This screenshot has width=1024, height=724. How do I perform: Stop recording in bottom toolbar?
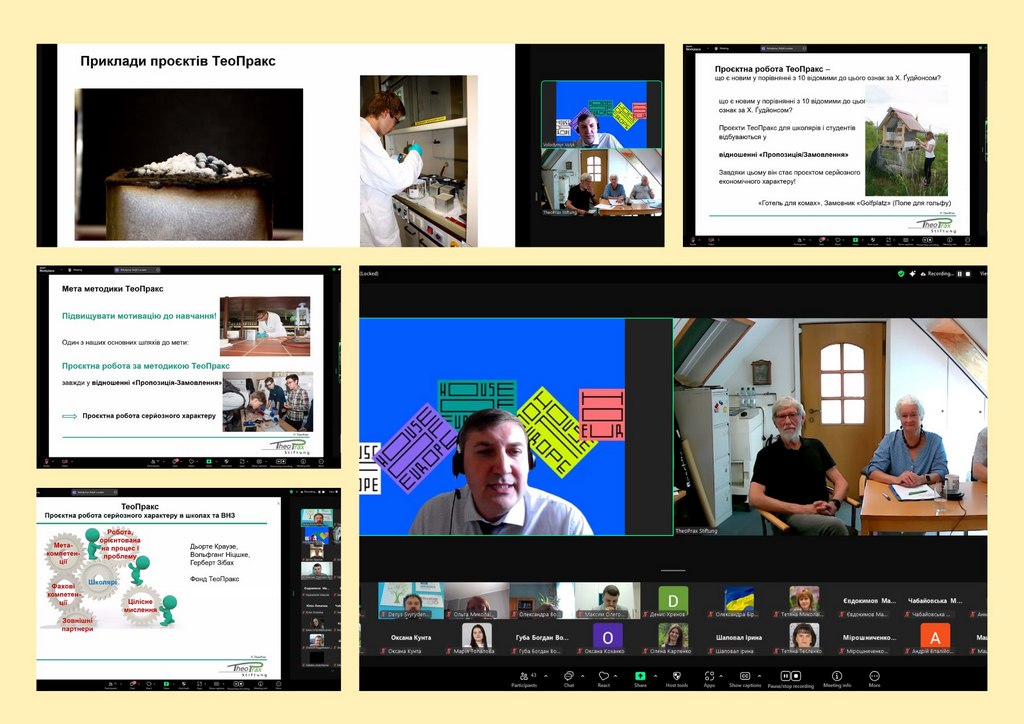click(x=795, y=676)
